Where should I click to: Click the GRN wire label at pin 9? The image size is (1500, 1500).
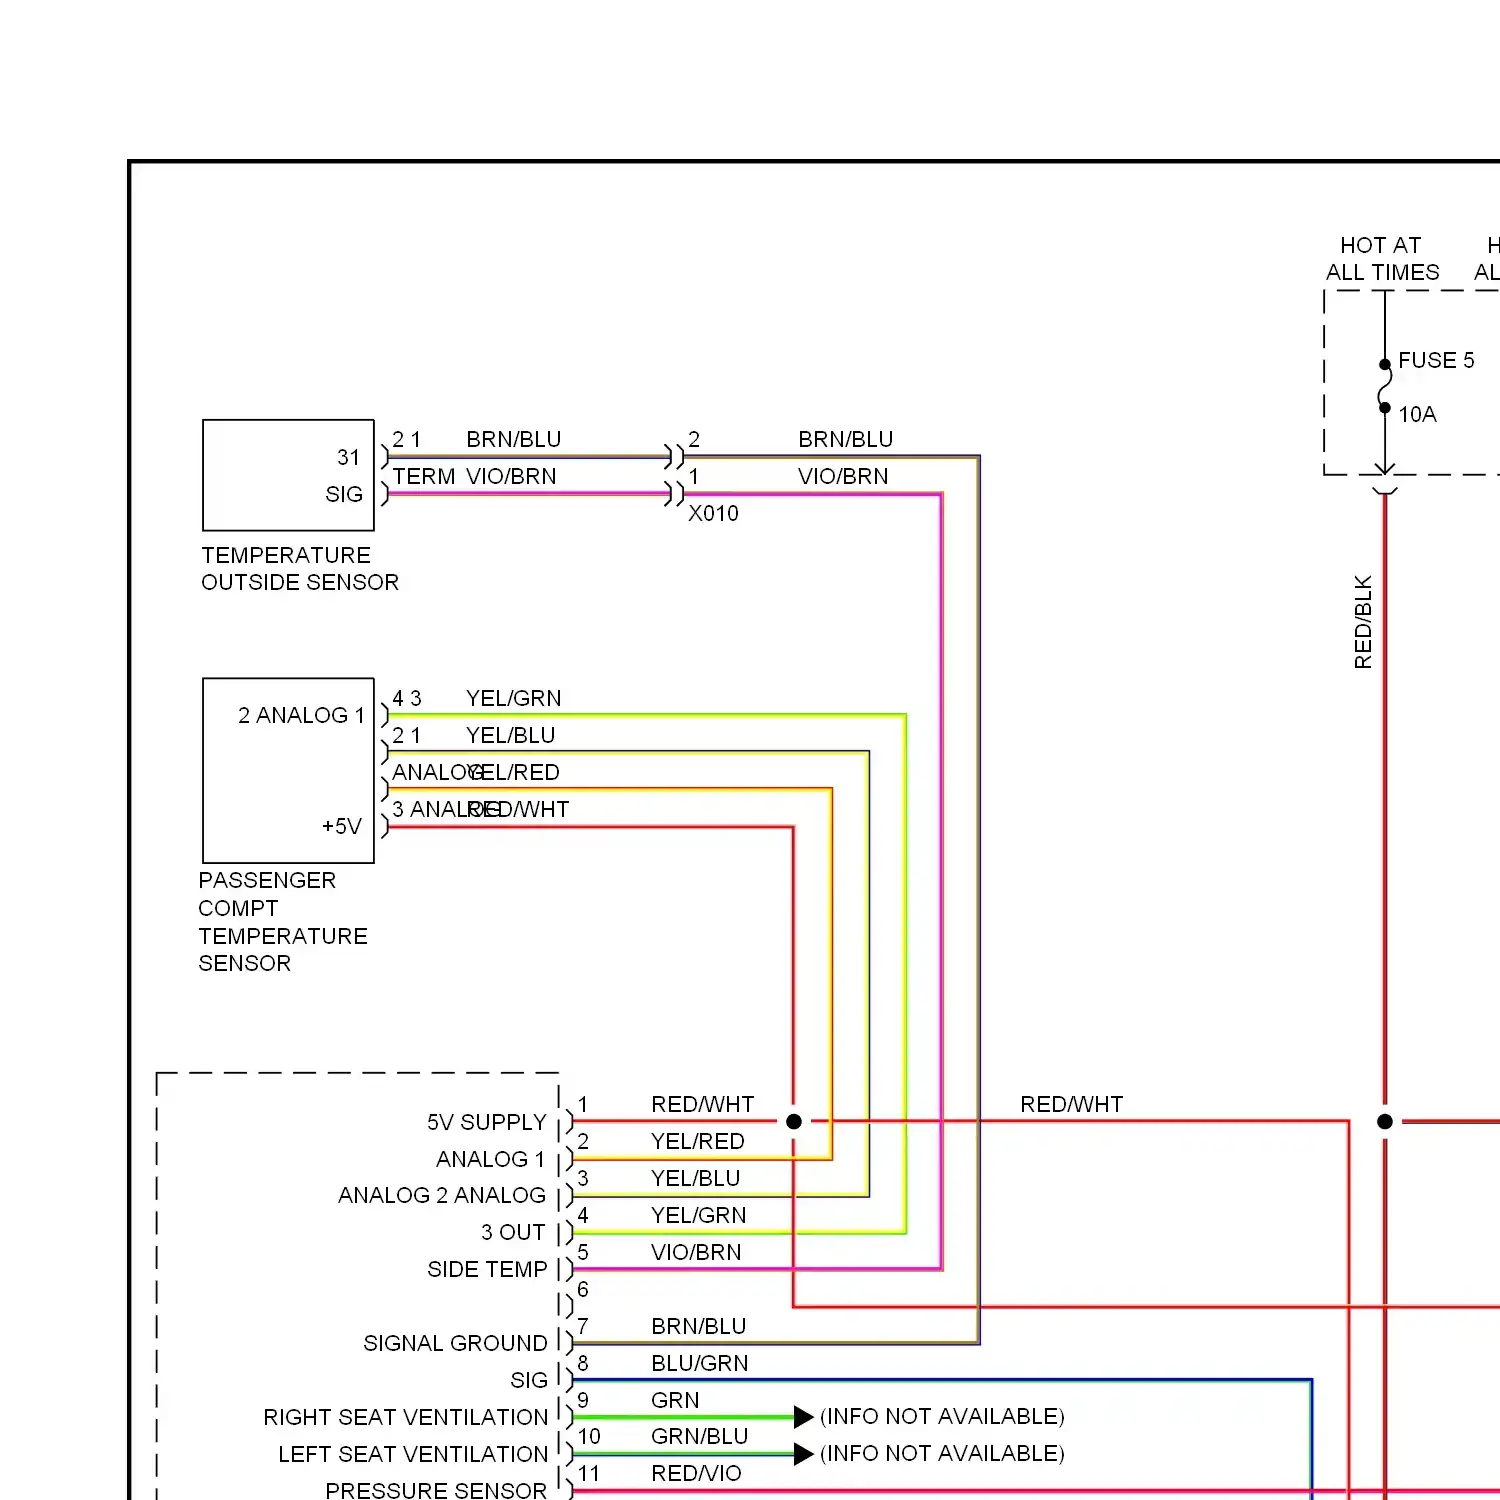tap(675, 1400)
